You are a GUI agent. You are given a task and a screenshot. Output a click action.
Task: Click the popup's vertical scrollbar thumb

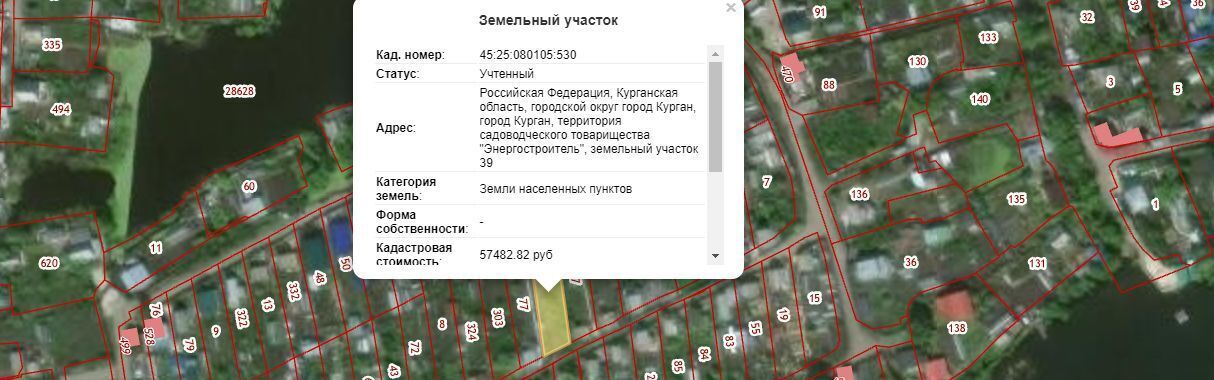click(x=715, y=116)
